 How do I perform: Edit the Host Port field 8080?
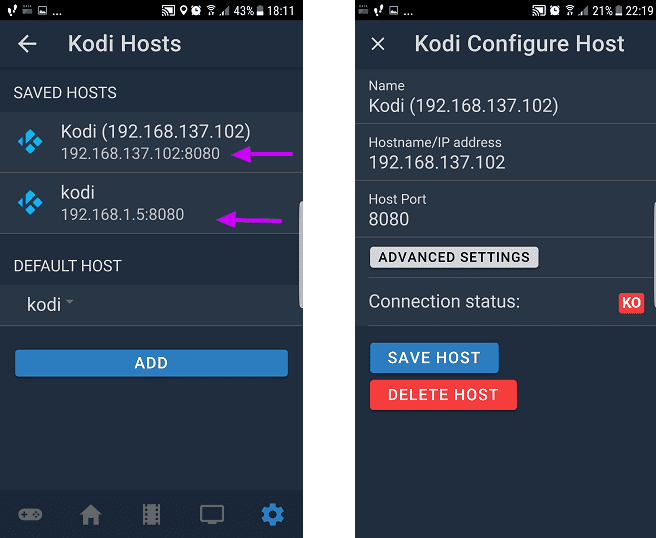tap(505, 210)
